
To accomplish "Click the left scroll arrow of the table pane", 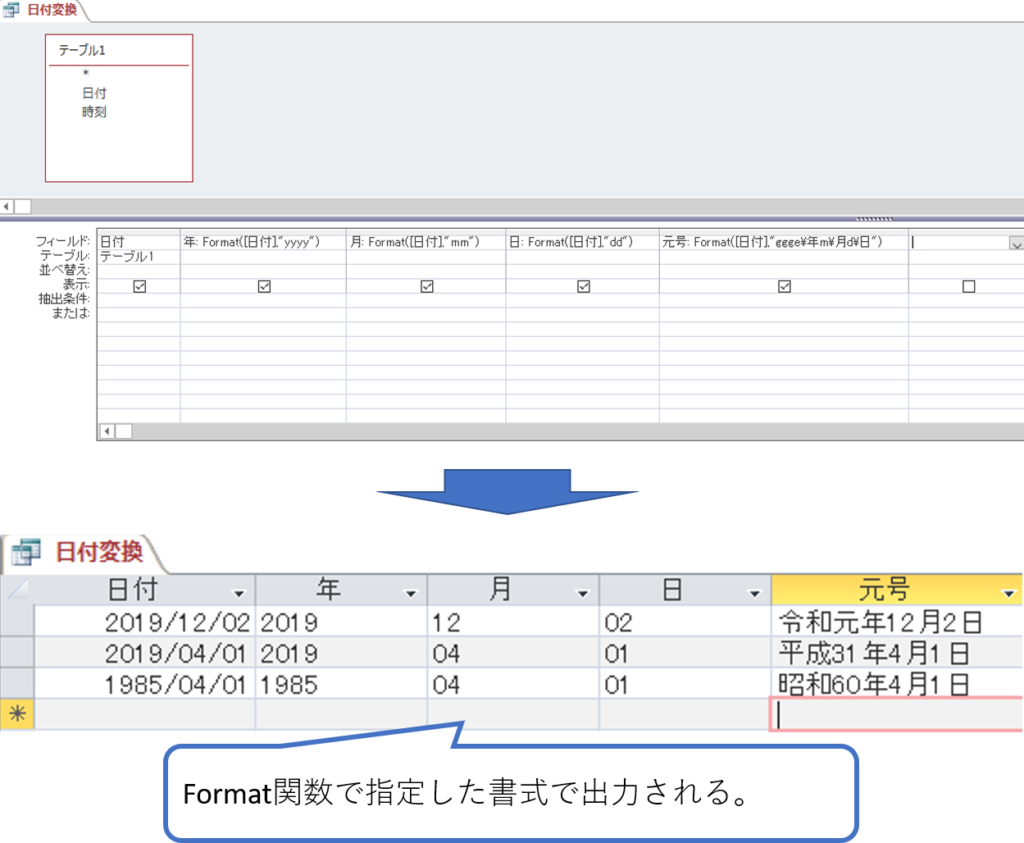I will pyautogui.click(x=7, y=206).
